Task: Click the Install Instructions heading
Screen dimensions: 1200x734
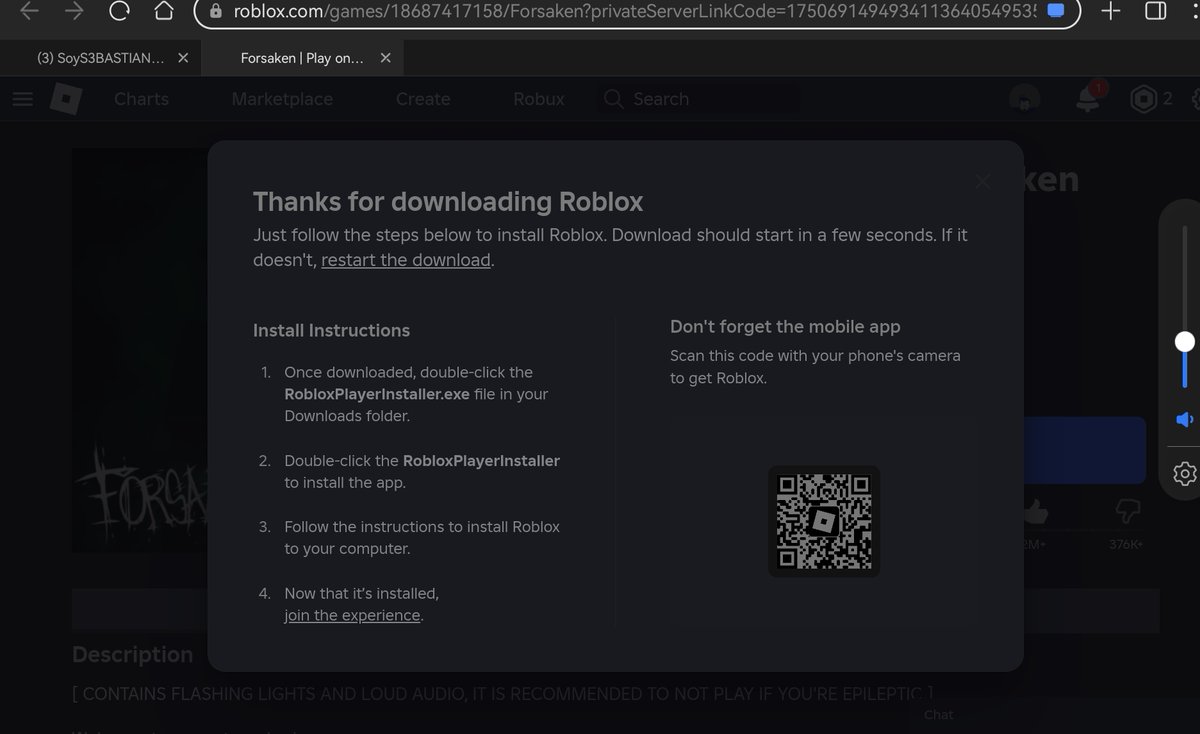Action: coord(331,331)
